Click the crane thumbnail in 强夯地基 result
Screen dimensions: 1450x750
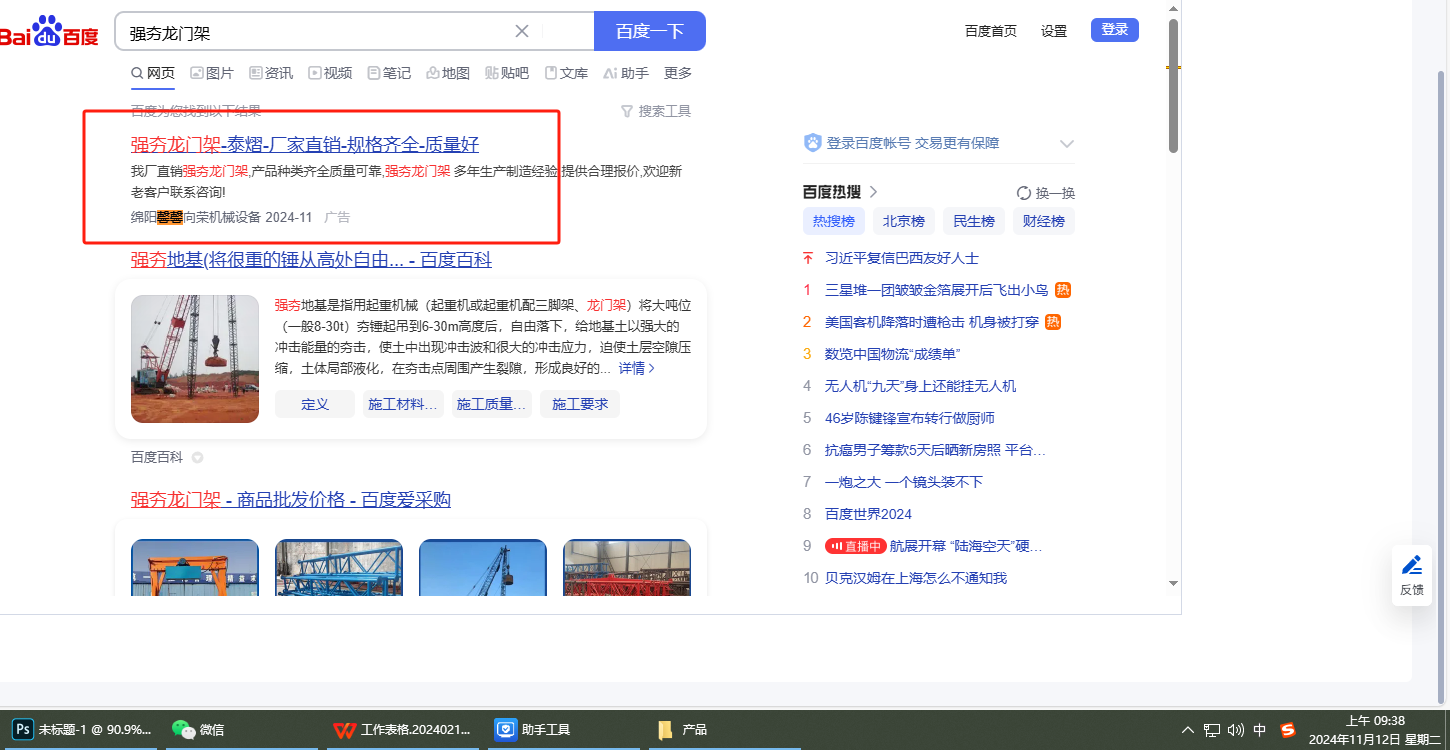195,358
